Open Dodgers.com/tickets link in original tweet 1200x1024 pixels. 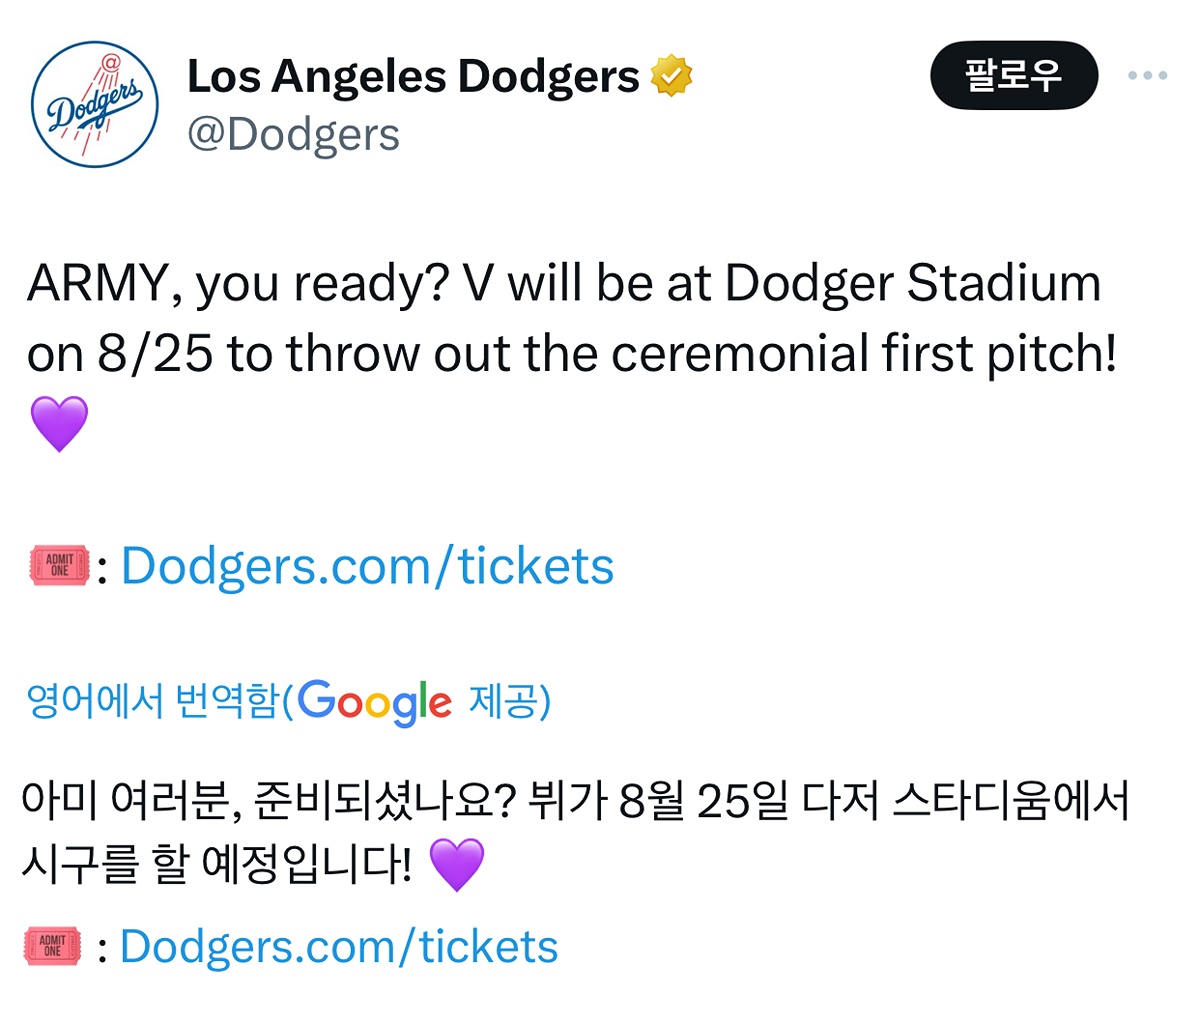(x=367, y=566)
